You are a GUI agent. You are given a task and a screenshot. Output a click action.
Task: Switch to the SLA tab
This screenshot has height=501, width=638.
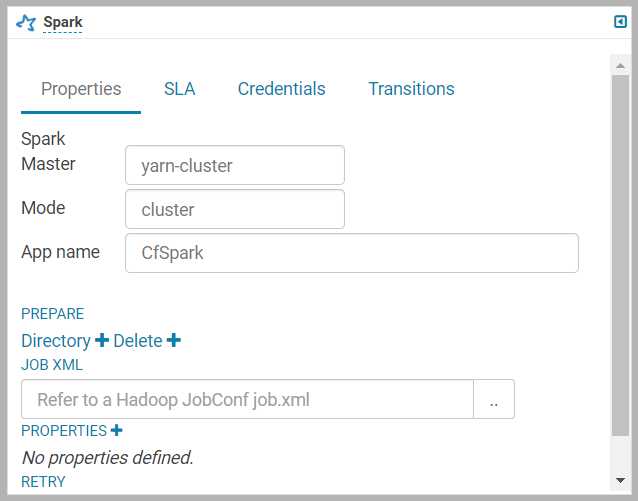(x=179, y=89)
